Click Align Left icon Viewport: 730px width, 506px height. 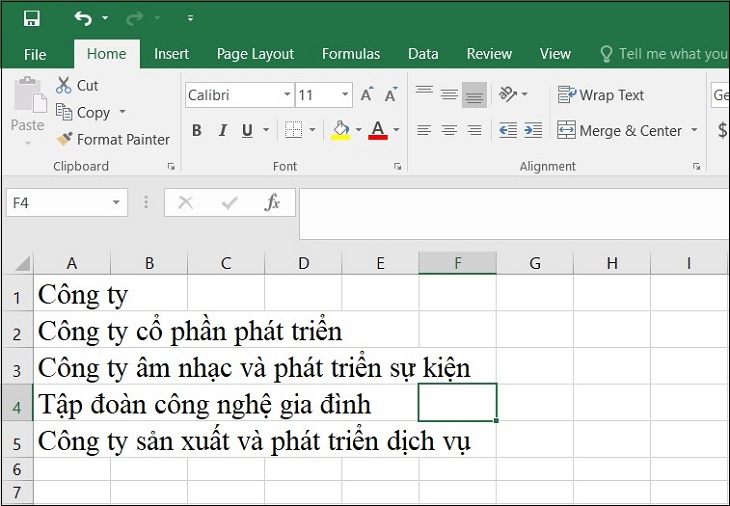[424, 130]
